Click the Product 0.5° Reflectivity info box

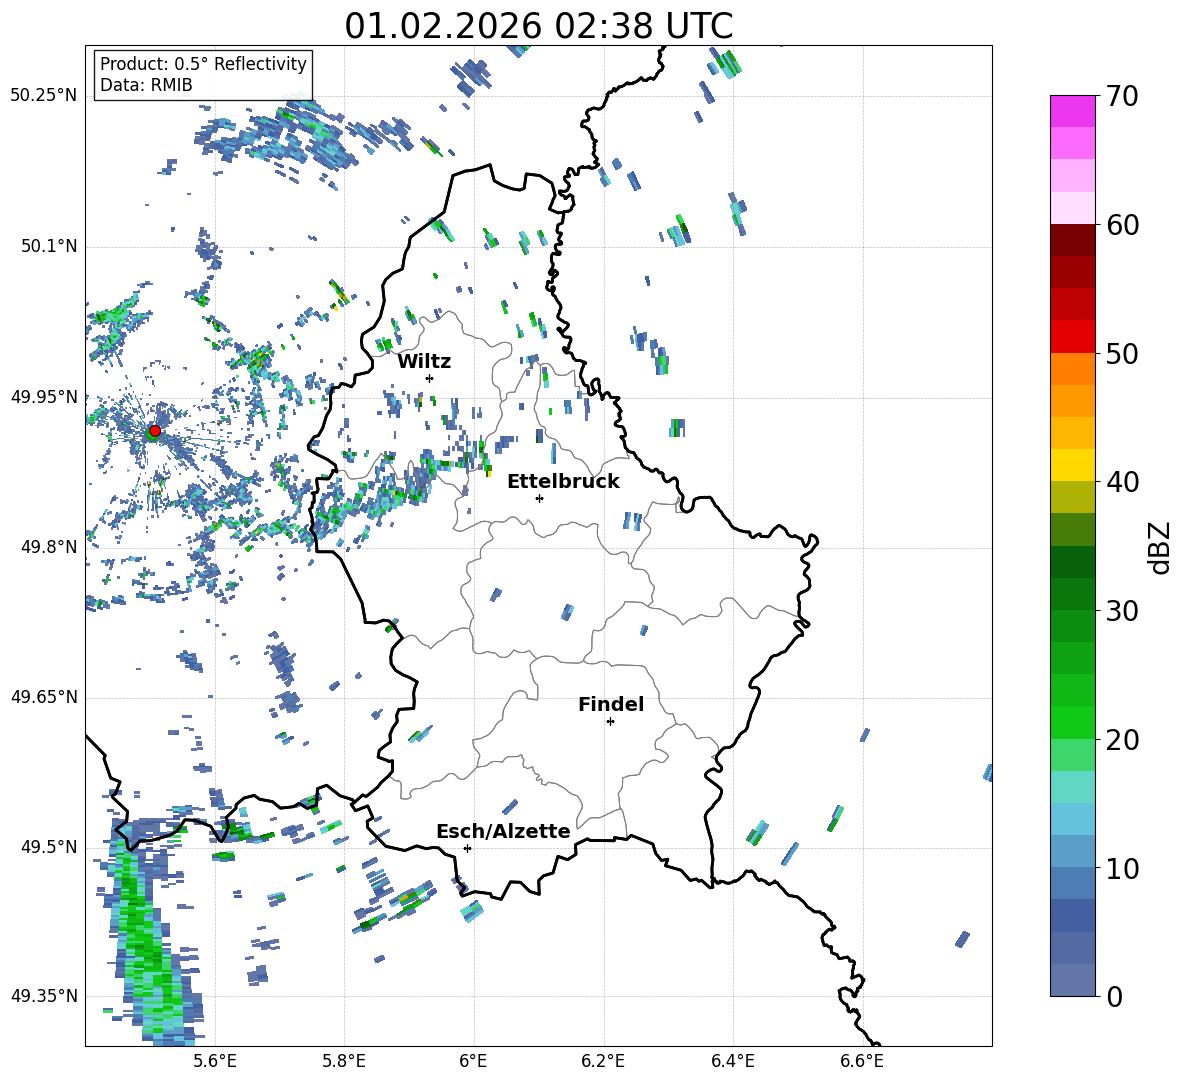203,74
